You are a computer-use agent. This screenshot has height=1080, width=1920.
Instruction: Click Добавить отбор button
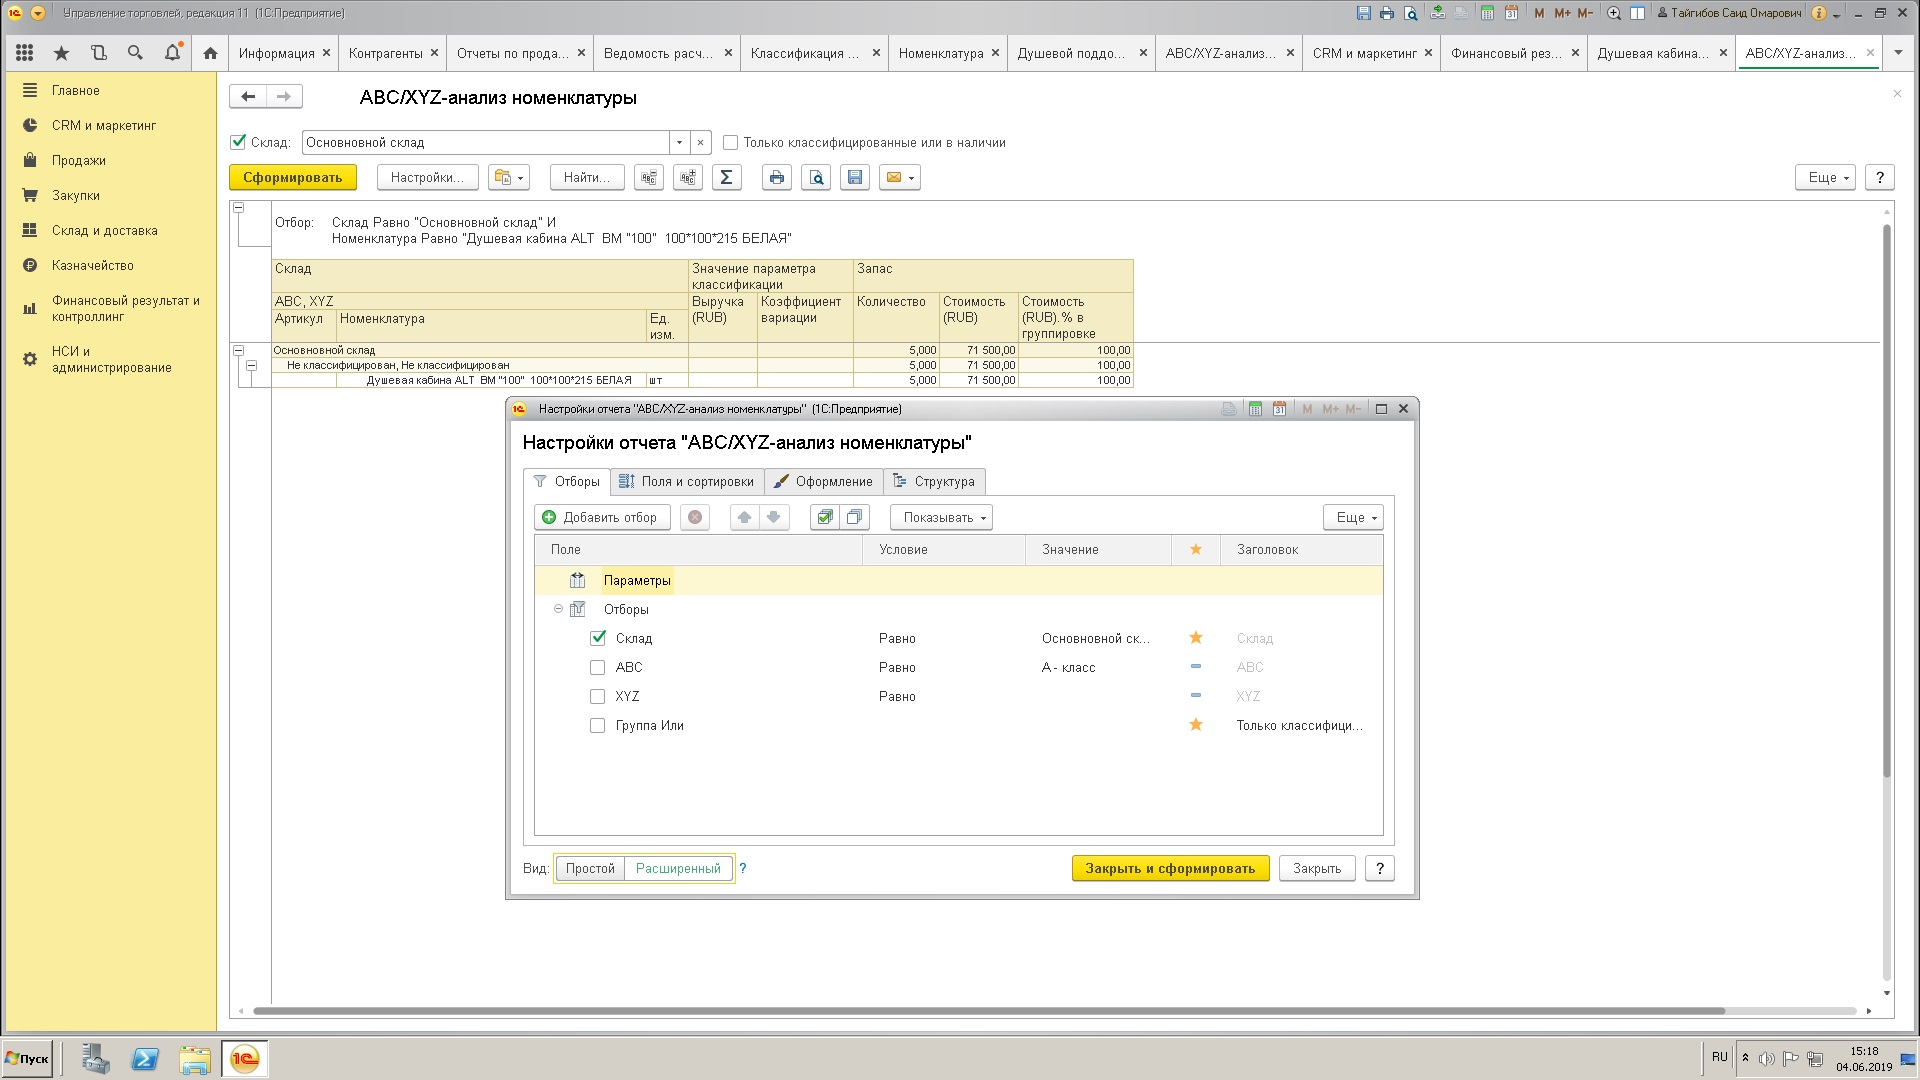point(602,517)
